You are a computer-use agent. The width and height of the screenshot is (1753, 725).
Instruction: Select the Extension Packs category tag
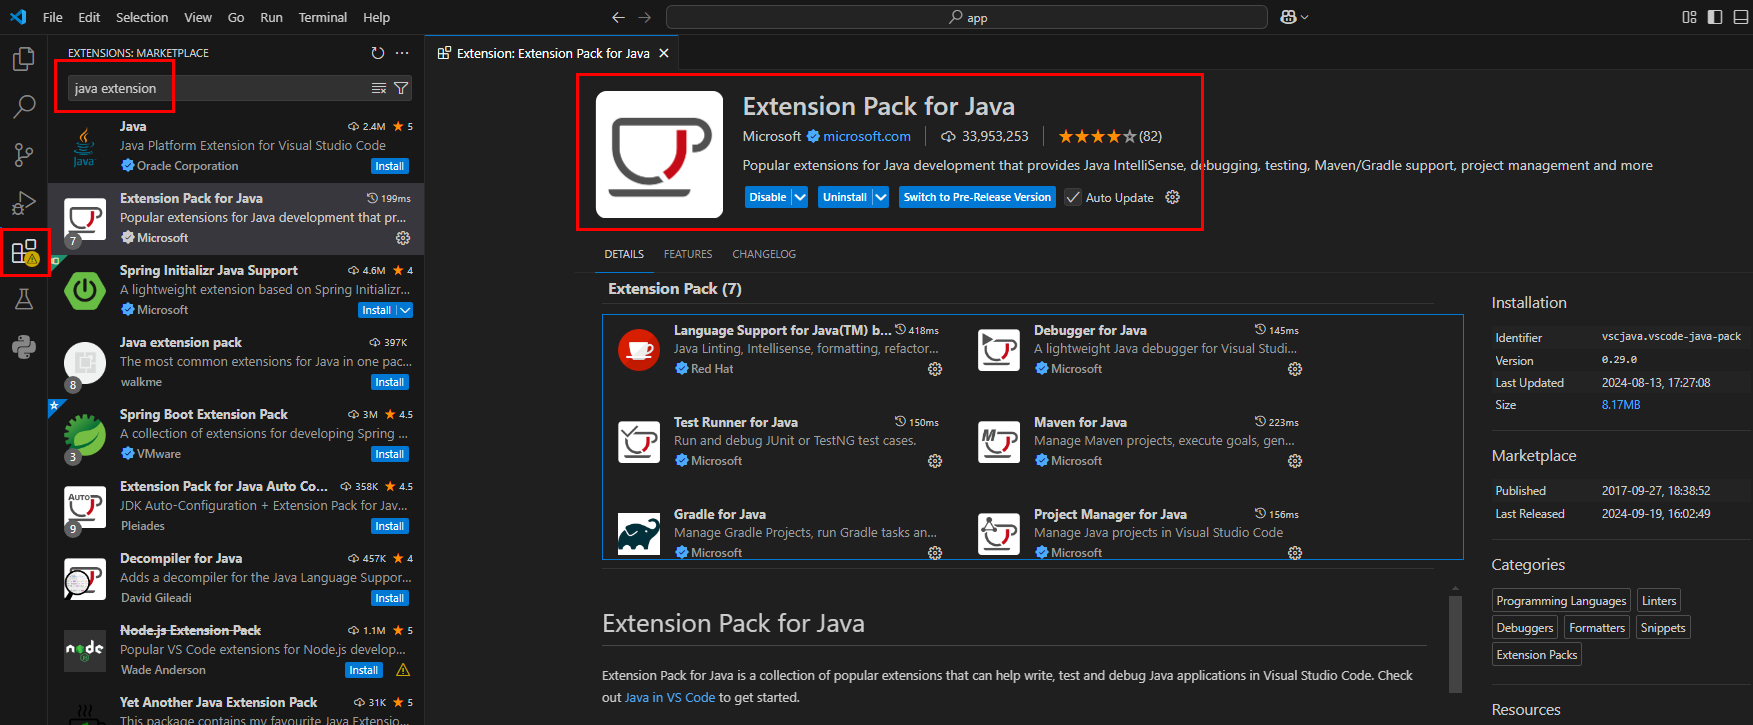click(x=1537, y=655)
